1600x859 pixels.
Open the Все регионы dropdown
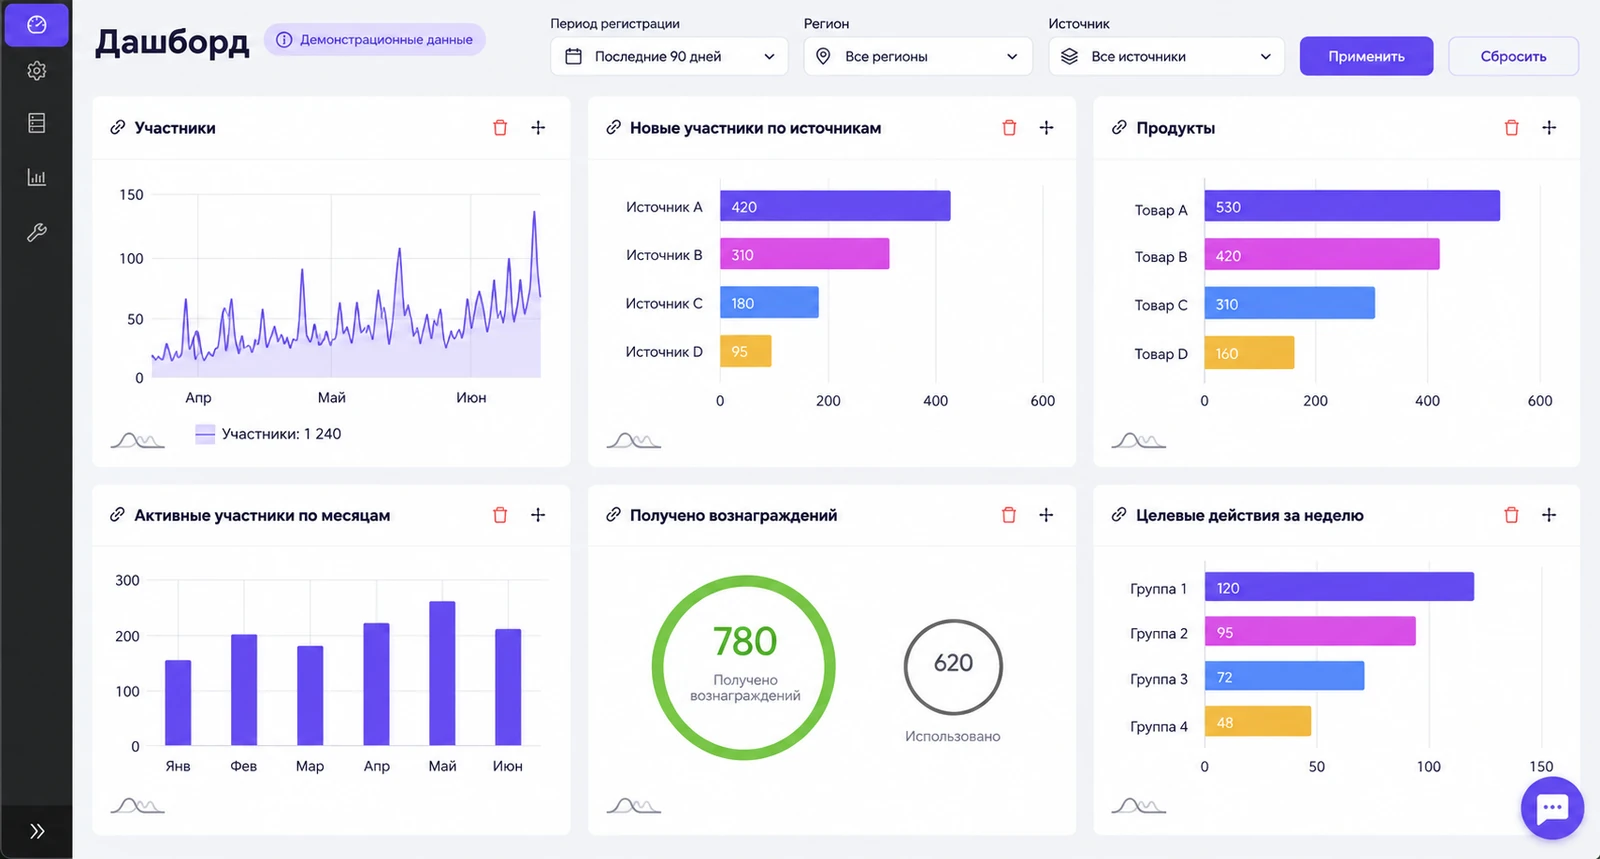pyautogui.click(x=918, y=56)
